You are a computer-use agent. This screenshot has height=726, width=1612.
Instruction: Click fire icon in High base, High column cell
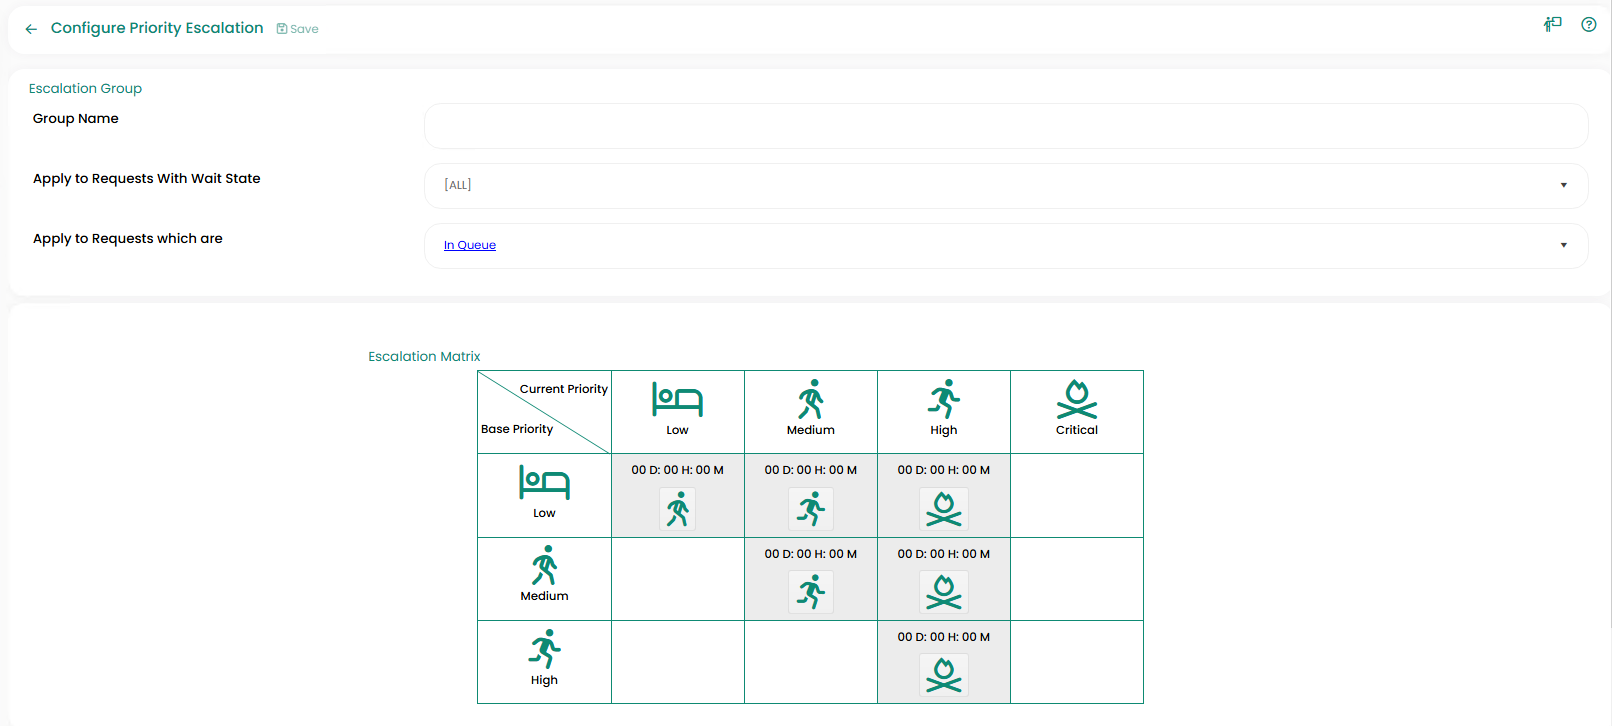944,675
